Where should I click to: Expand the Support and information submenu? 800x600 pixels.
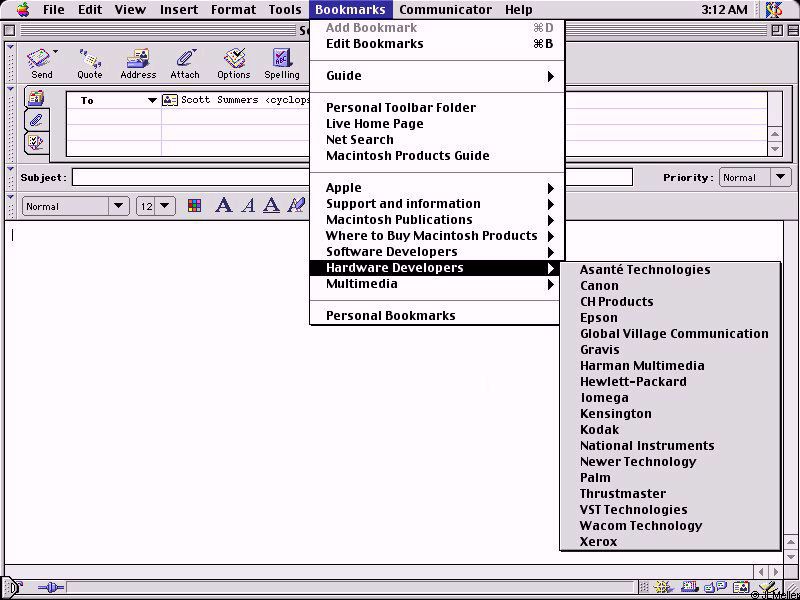437,204
